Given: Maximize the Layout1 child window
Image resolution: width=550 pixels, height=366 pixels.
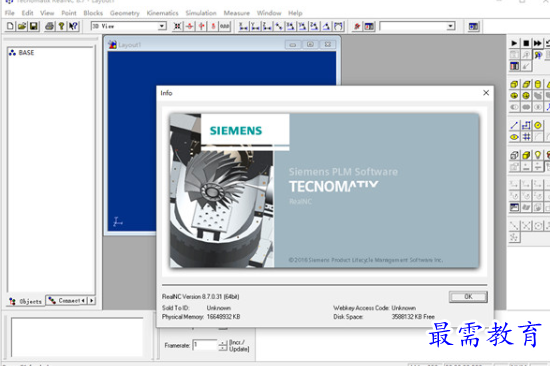Looking at the screenshot, I should pyautogui.click(x=310, y=45).
